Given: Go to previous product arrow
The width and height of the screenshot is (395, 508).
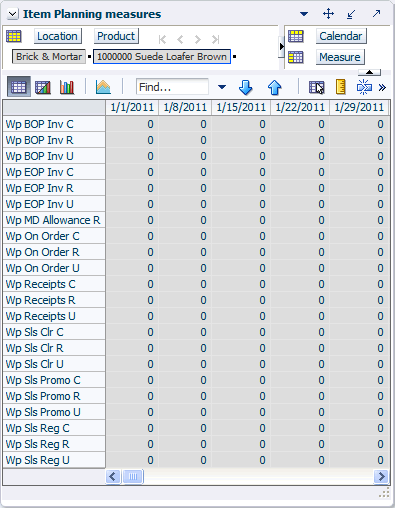Looking at the screenshot, I should 180,40.
